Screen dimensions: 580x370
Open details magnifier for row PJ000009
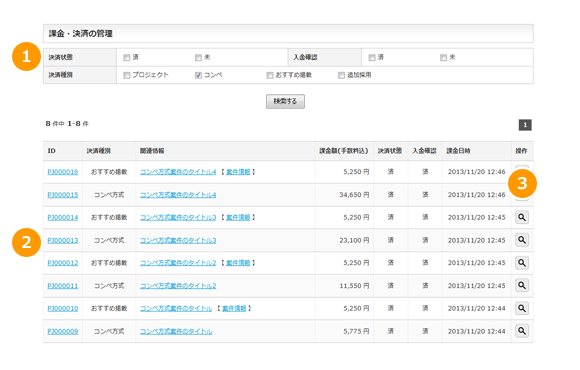[522, 331]
